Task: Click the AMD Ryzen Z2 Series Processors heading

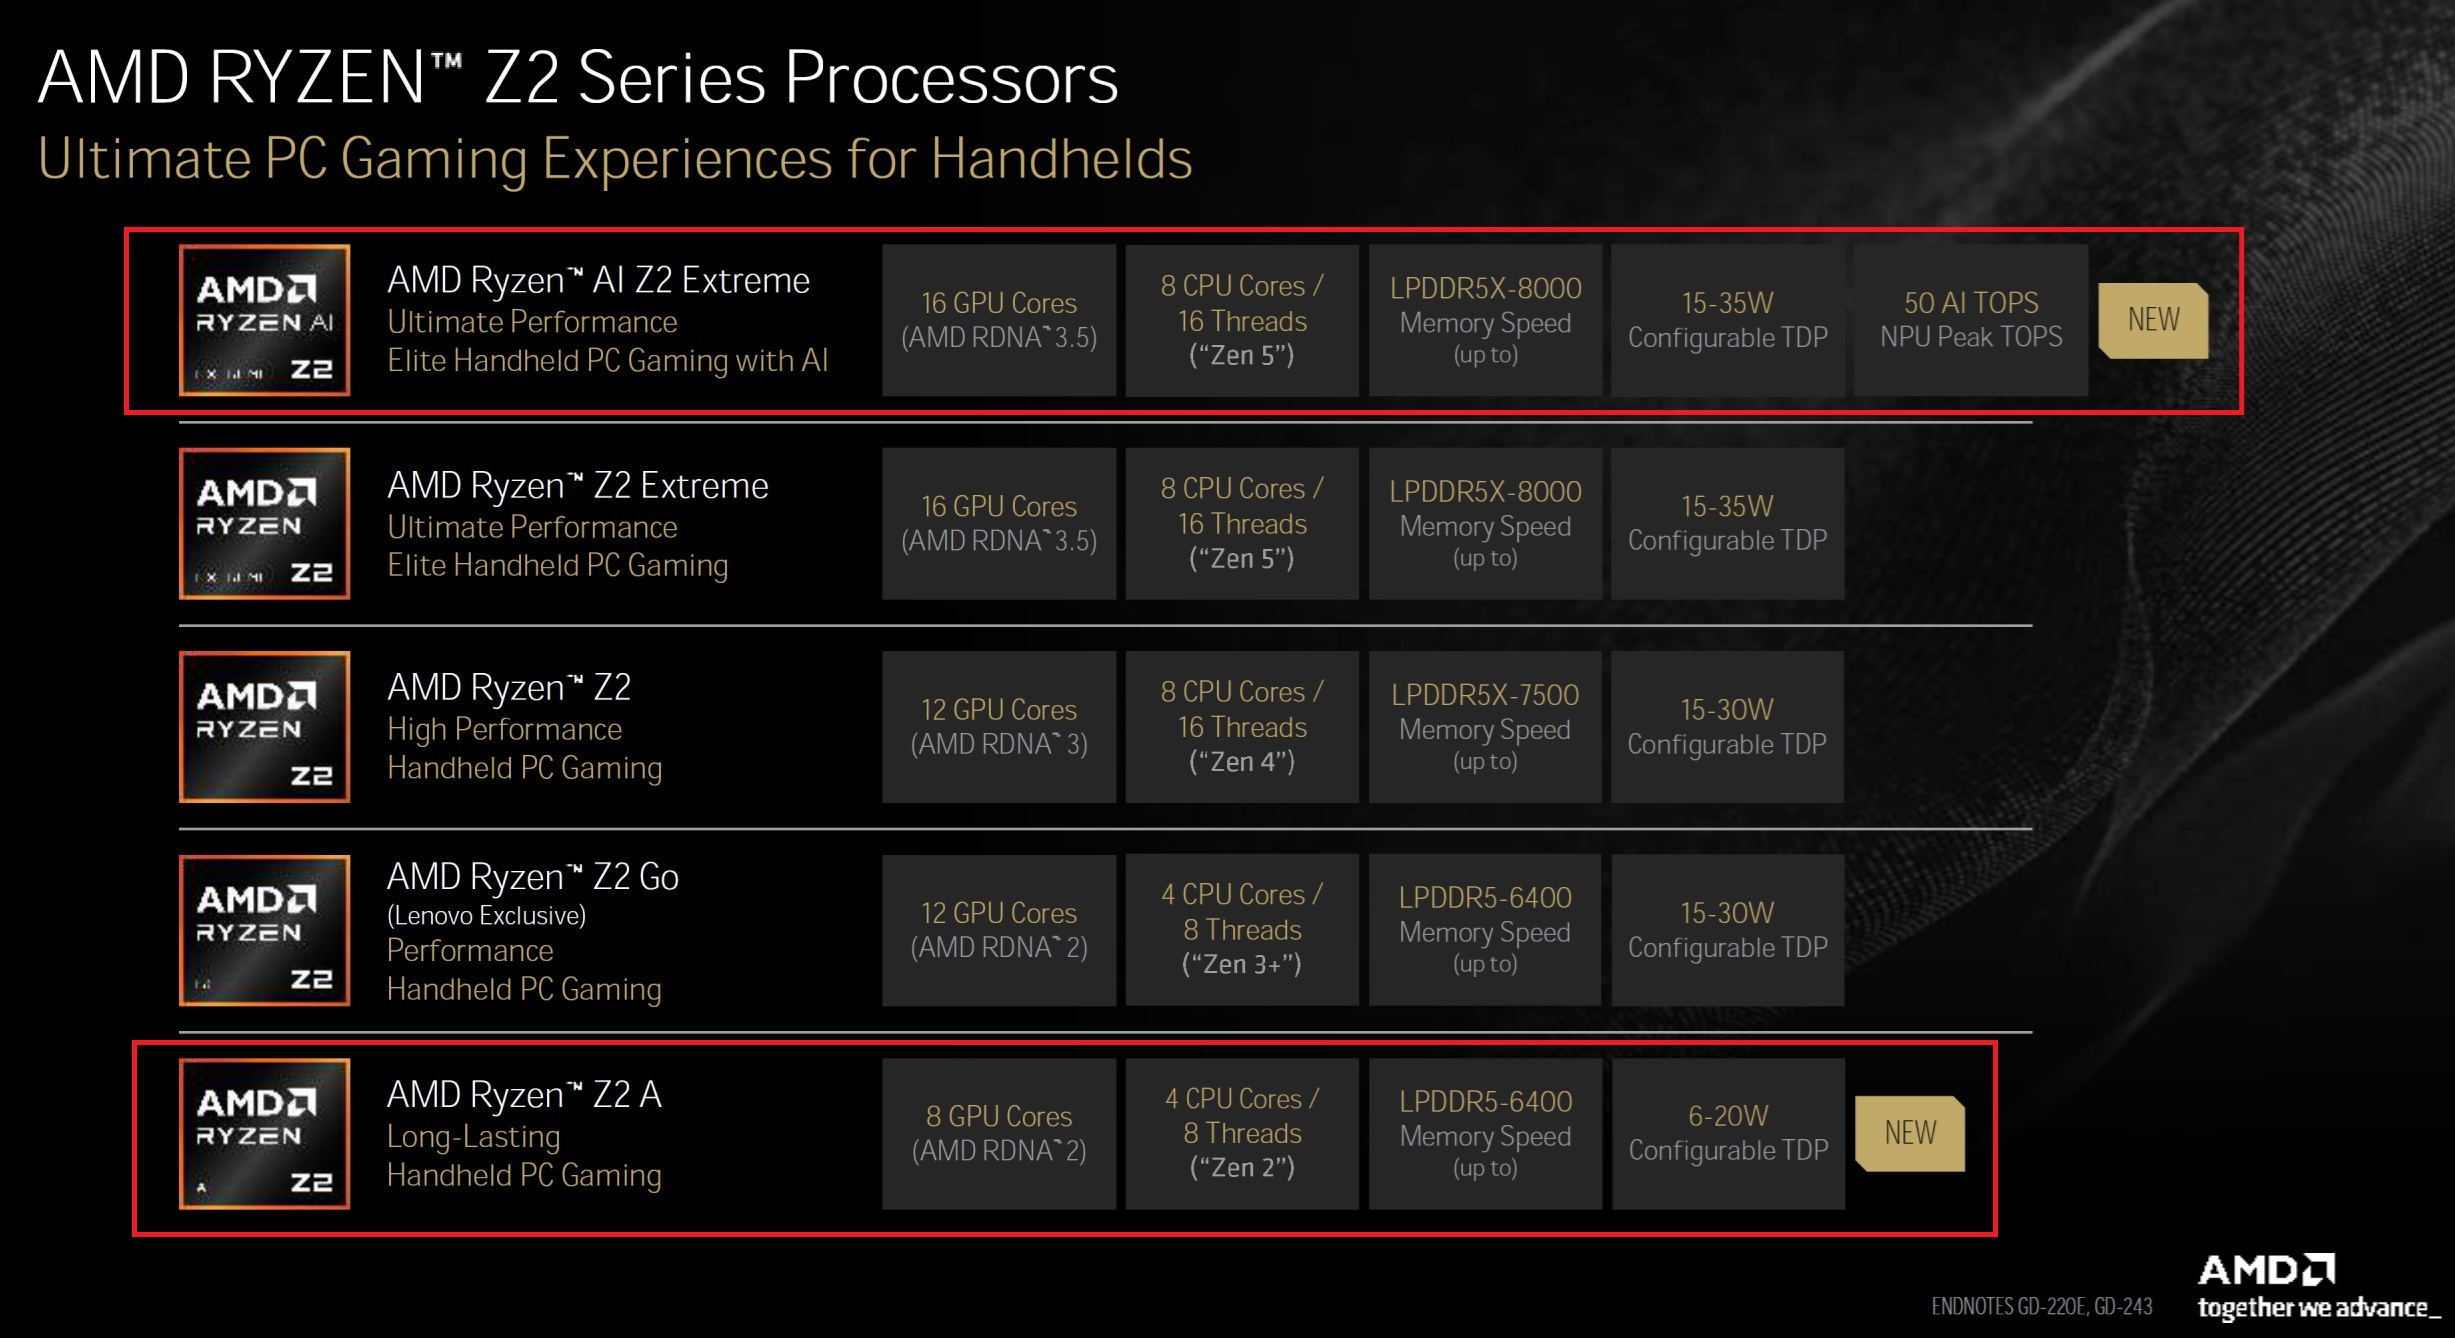Action: (578, 77)
